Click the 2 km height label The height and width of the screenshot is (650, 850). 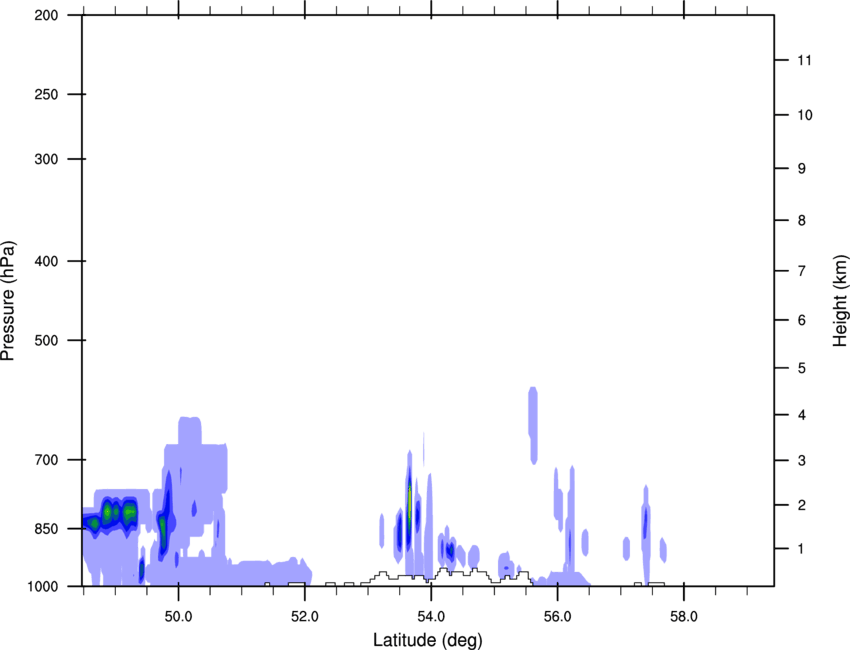tap(802, 505)
